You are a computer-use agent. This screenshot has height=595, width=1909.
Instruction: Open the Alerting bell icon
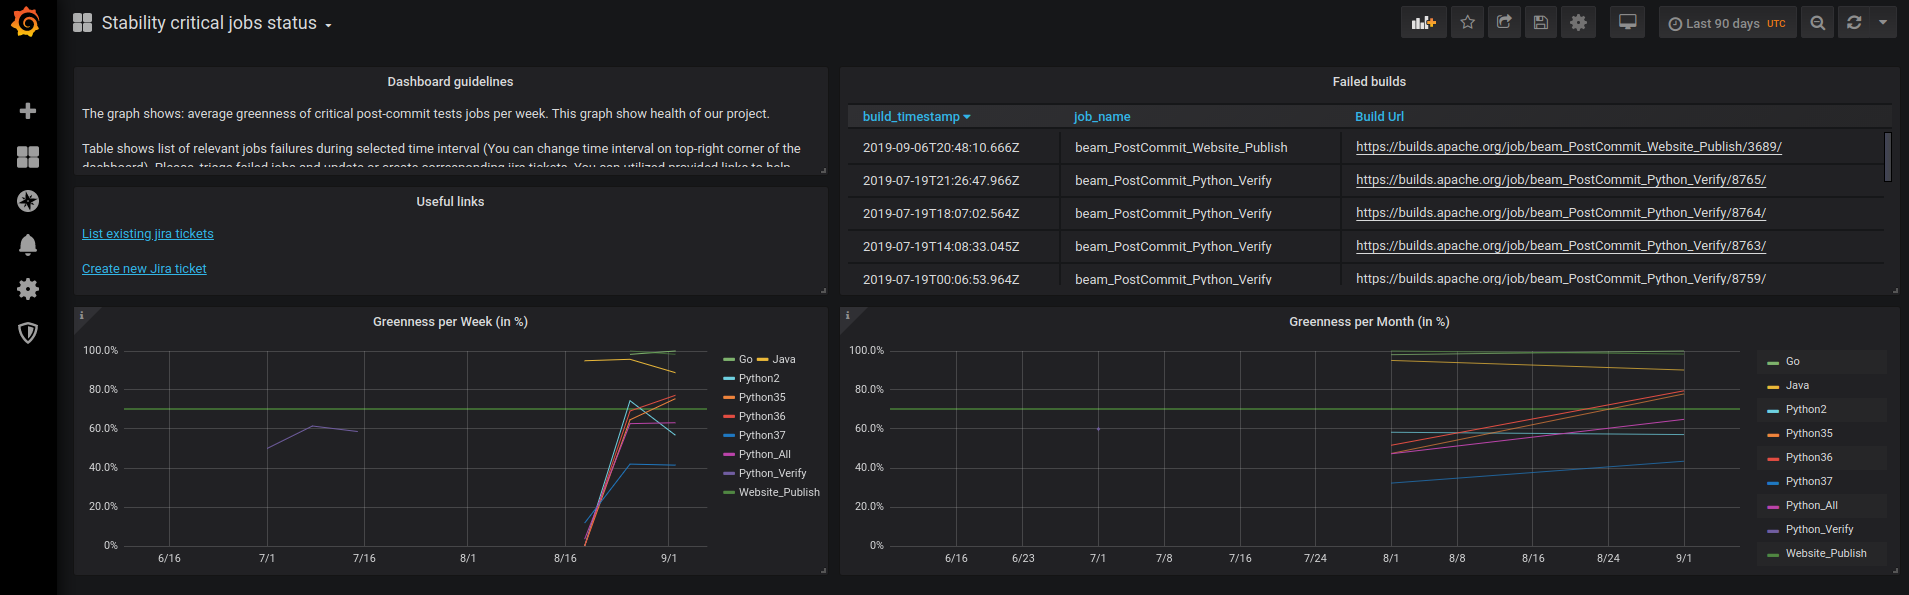[x=28, y=245]
